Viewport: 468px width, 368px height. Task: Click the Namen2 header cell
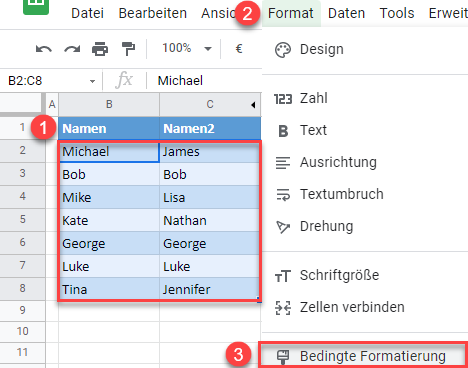coord(210,128)
